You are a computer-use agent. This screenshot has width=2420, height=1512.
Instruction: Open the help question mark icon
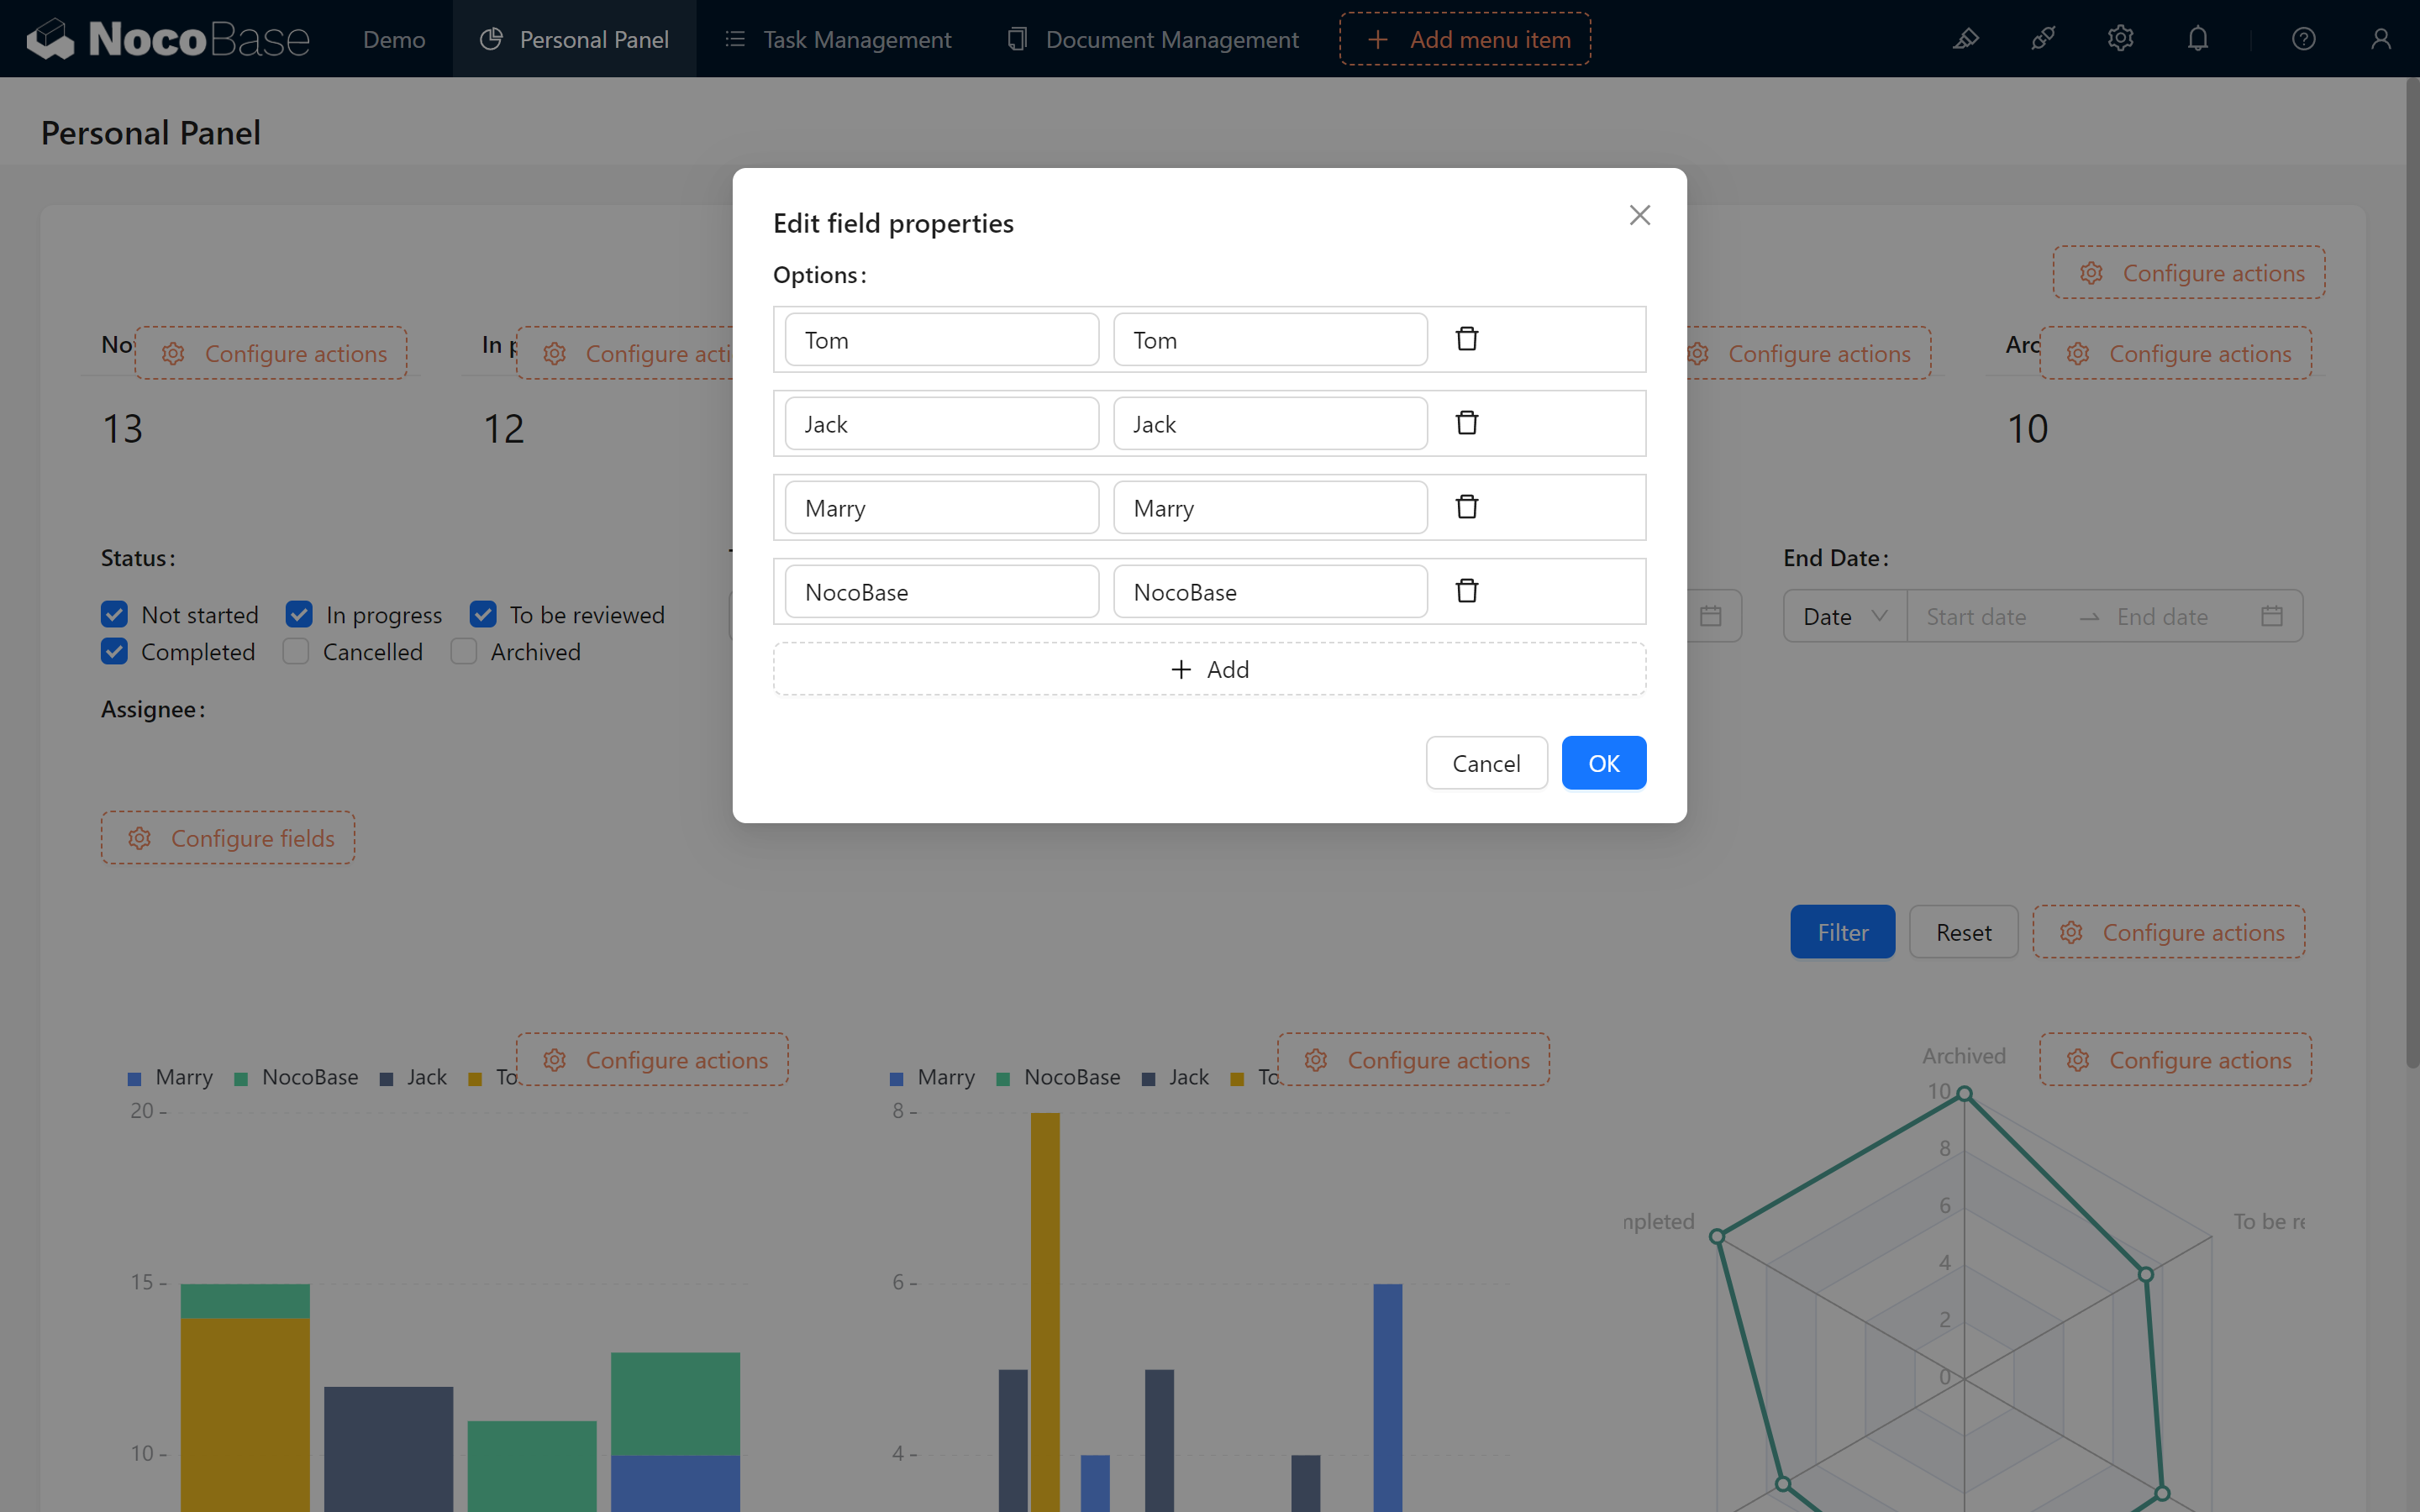2303,39
